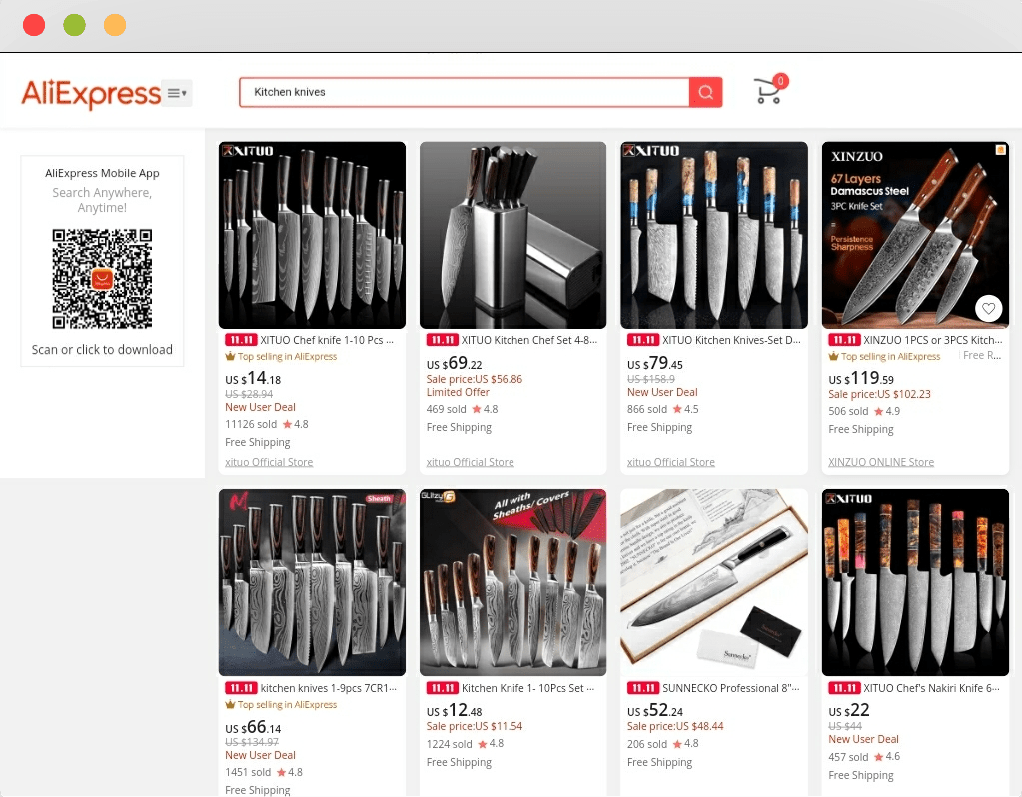This screenshot has width=1022, height=797.
Task: Open XITUO Chef's Nakiri Knife image
Action: point(915,583)
